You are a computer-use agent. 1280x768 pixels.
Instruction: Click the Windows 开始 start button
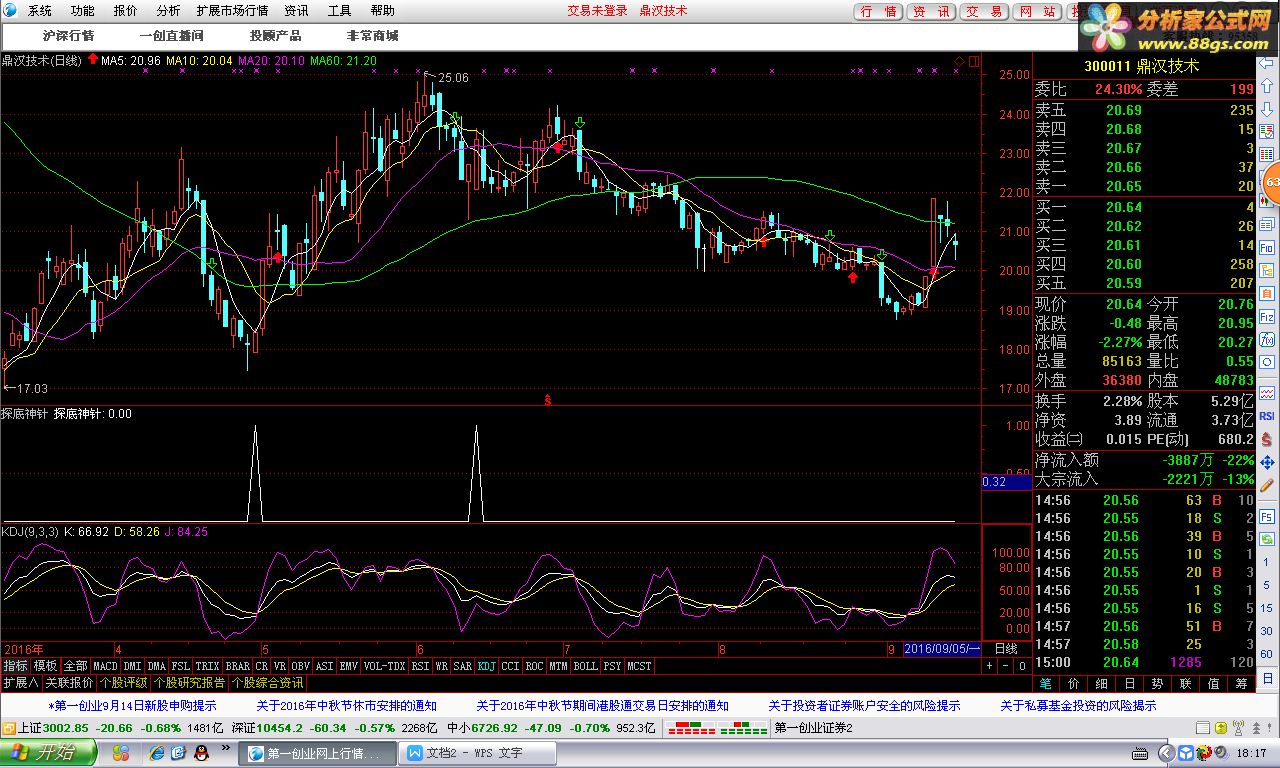tap(50, 754)
